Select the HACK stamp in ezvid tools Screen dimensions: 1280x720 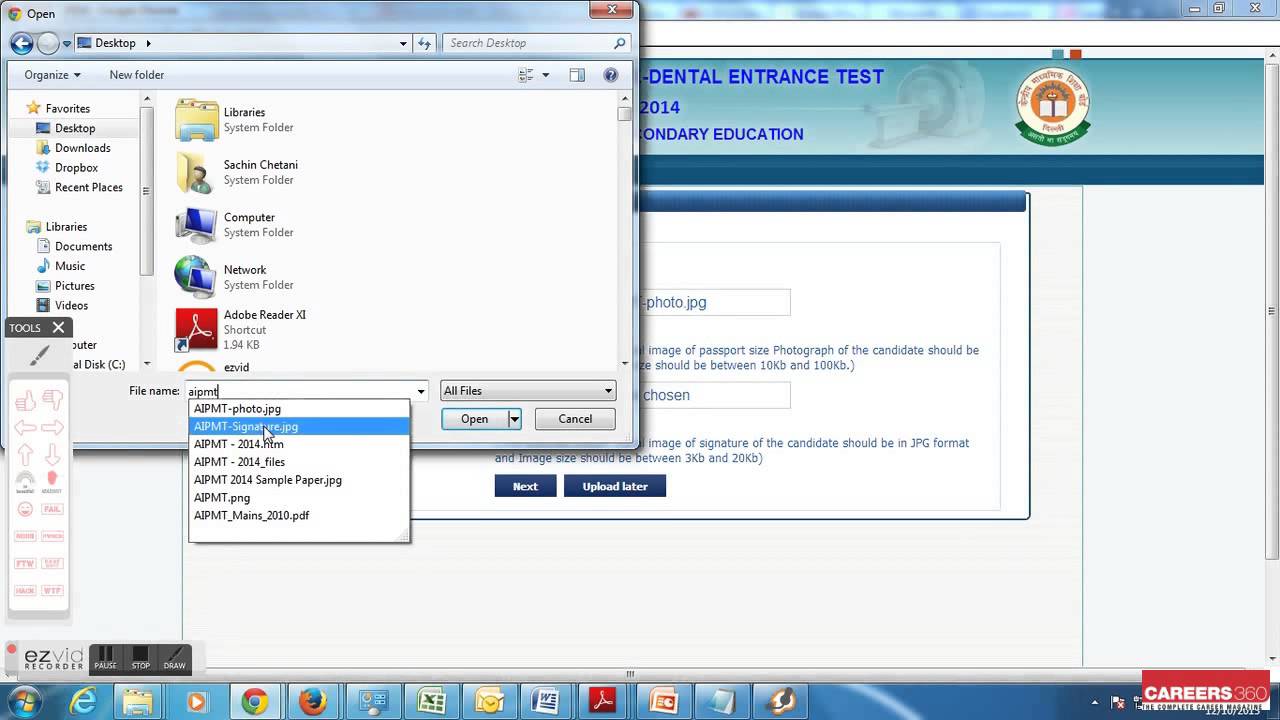(x=26, y=590)
